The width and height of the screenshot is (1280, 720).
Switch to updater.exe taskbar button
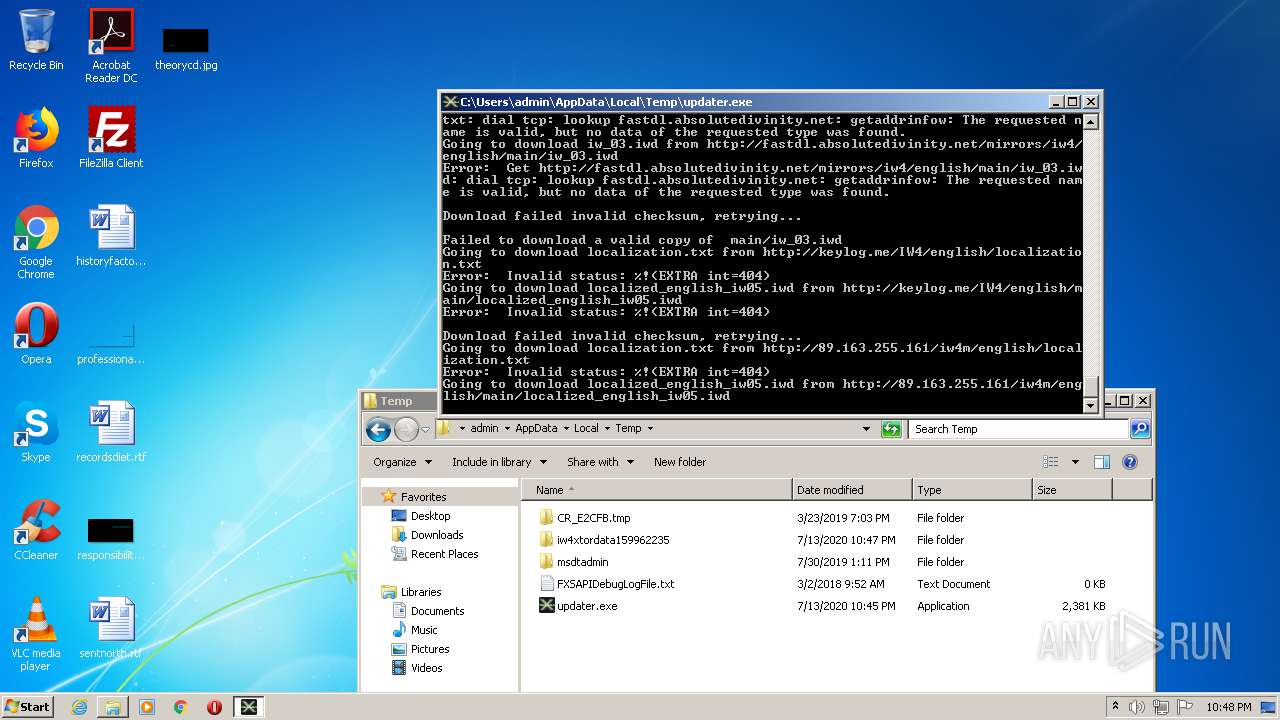click(x=248, y=707)
